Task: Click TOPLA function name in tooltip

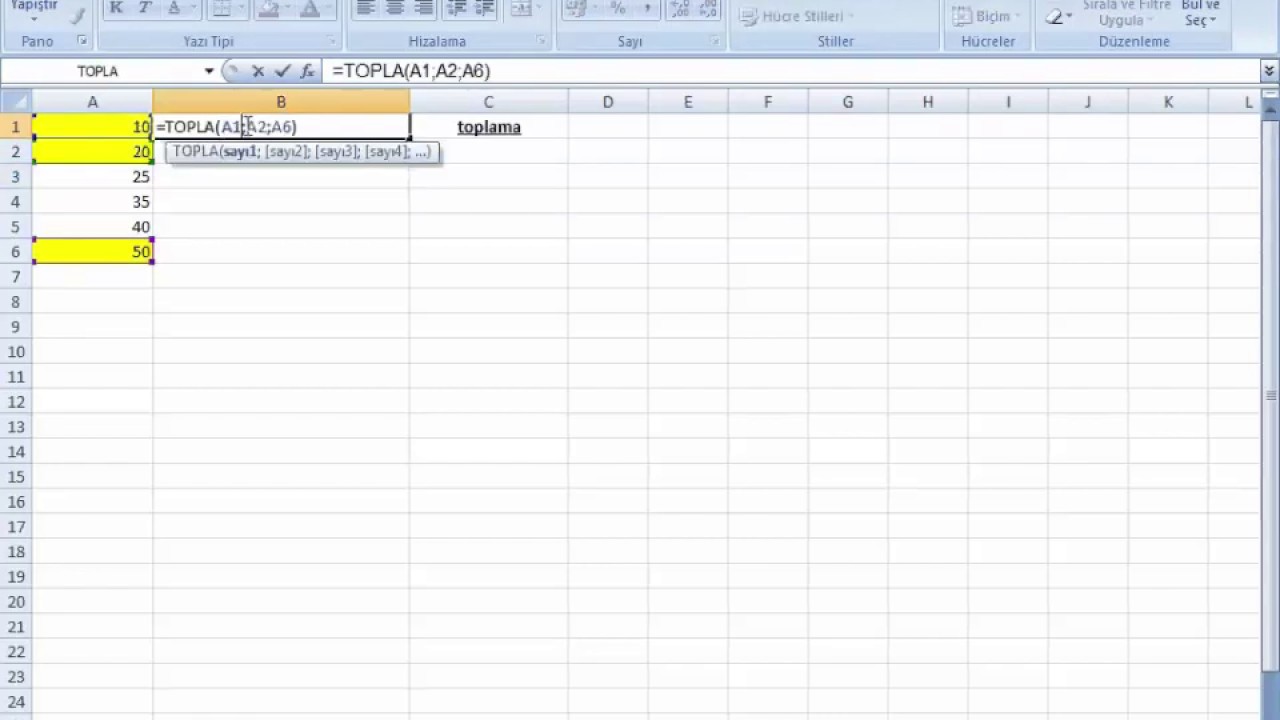Action: click(x=195, y=152)
